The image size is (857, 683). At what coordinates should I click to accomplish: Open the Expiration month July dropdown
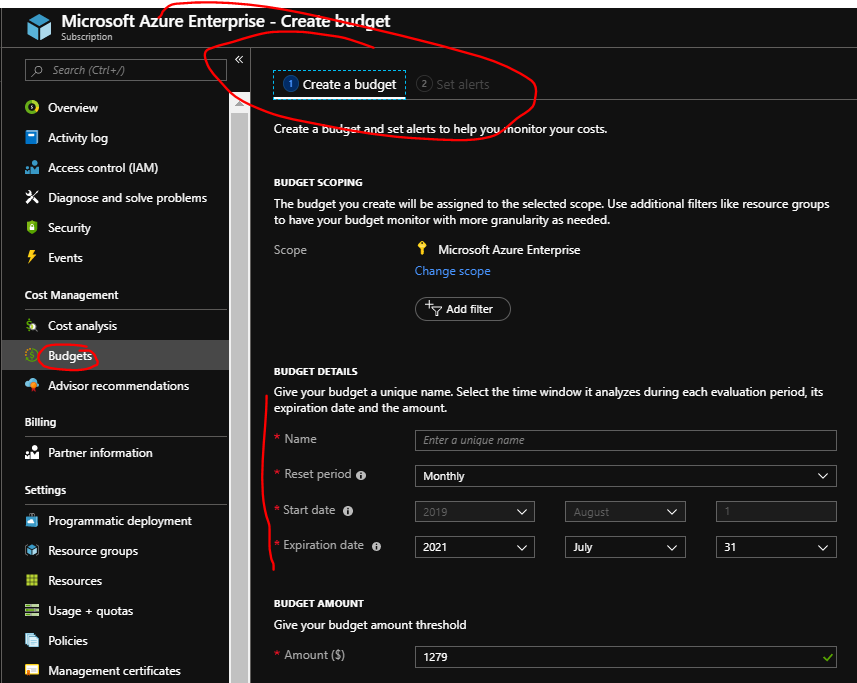pyautogui.click(x=625, y=547)
